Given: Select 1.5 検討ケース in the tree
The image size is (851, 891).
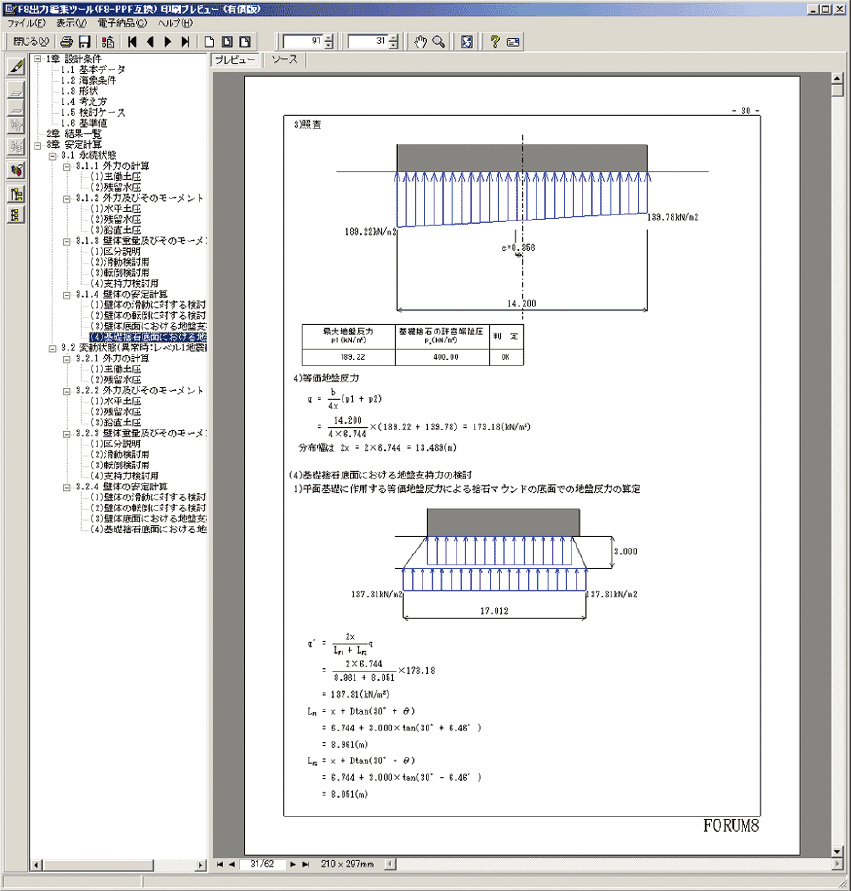Looking at the screenshot, I should 93,113.
